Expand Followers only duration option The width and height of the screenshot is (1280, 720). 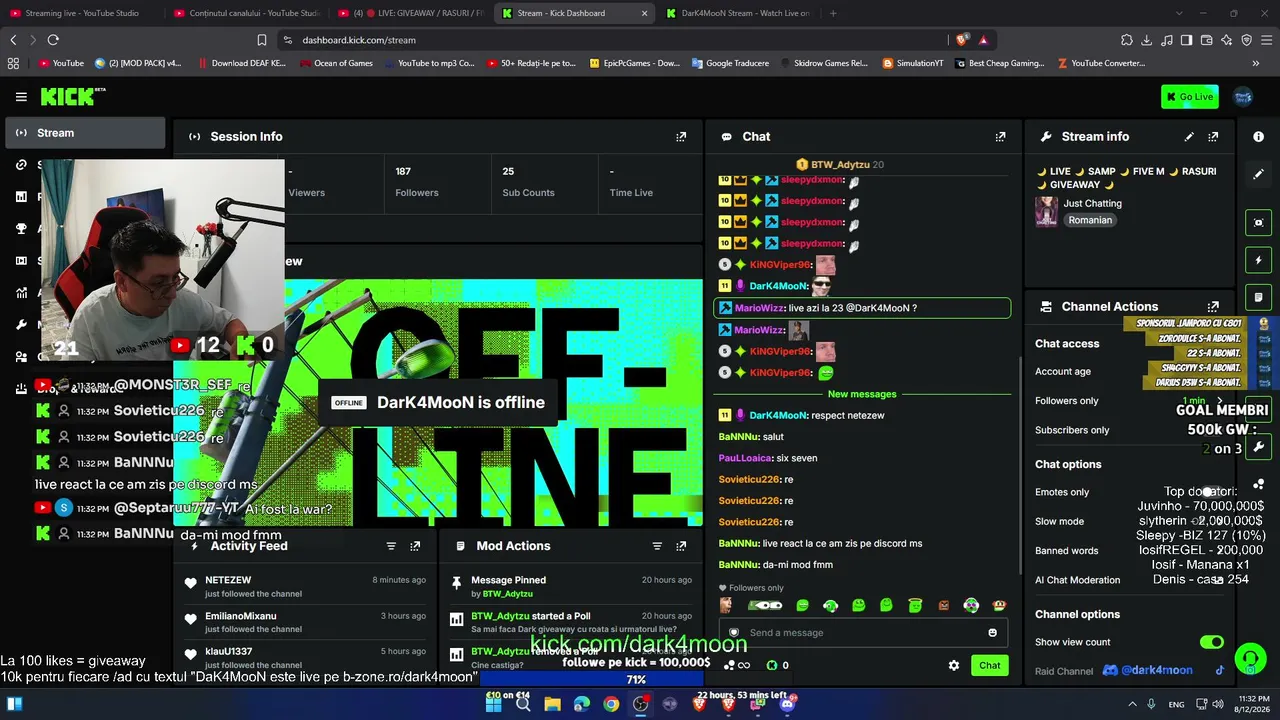pyautogui.click(x=1219, y=401)
